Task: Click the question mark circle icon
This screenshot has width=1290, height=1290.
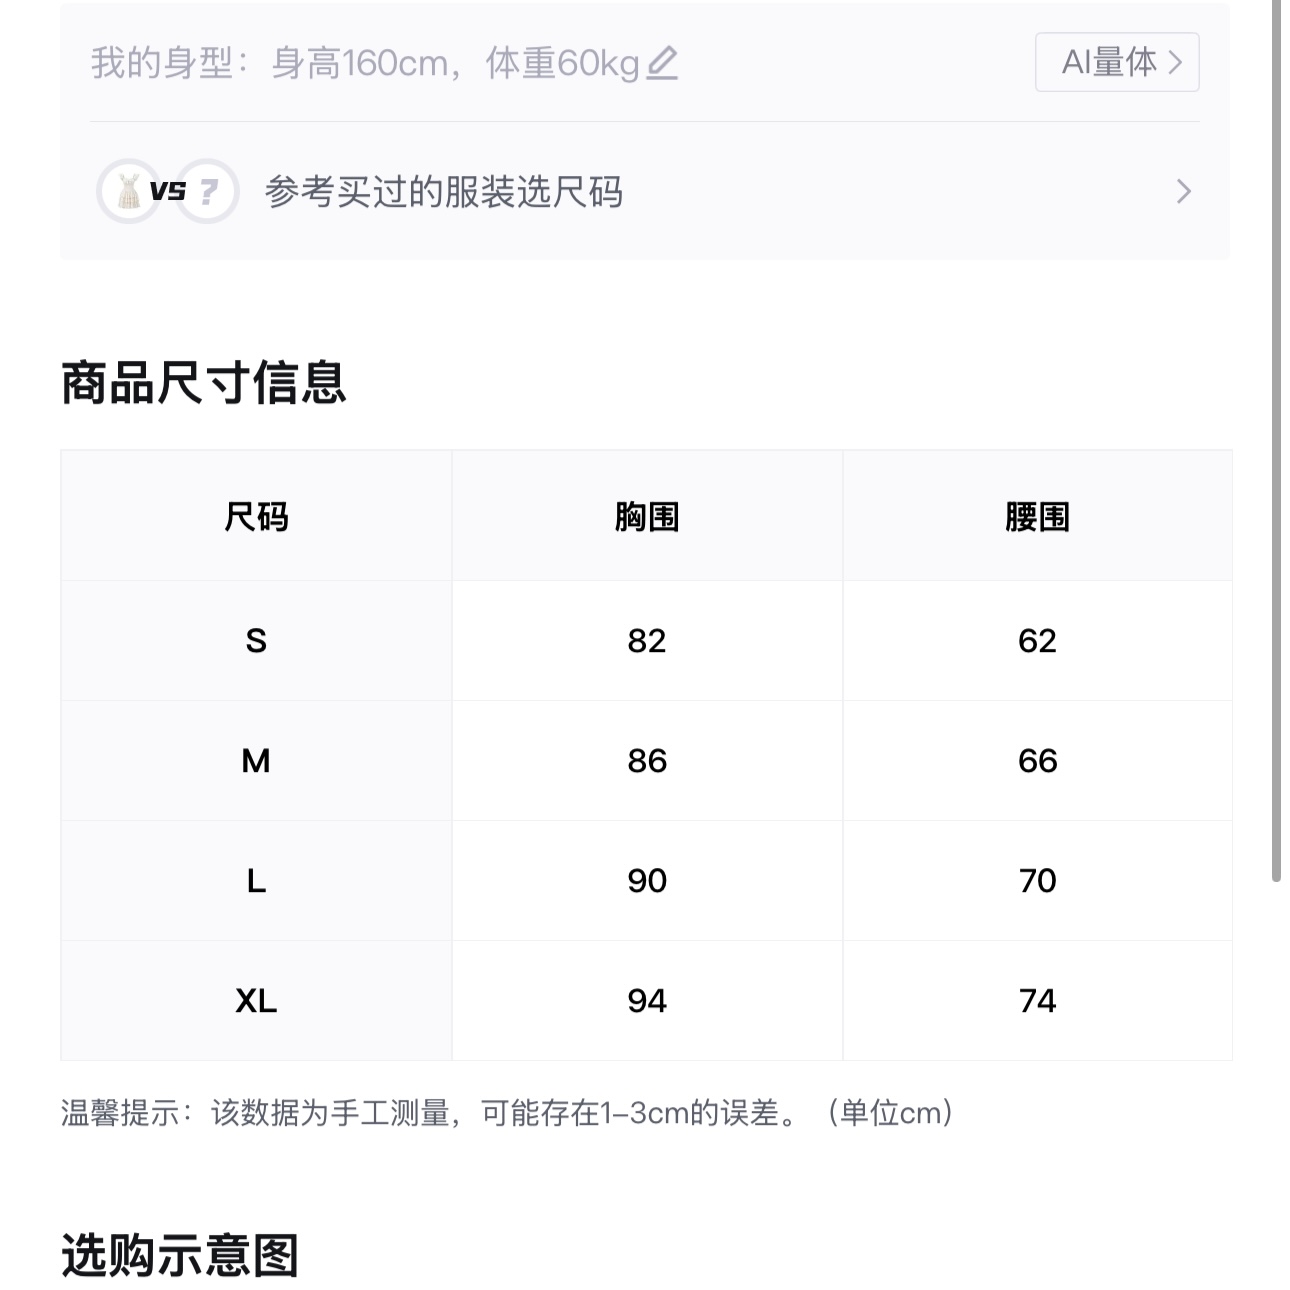Action: (207, 191)
